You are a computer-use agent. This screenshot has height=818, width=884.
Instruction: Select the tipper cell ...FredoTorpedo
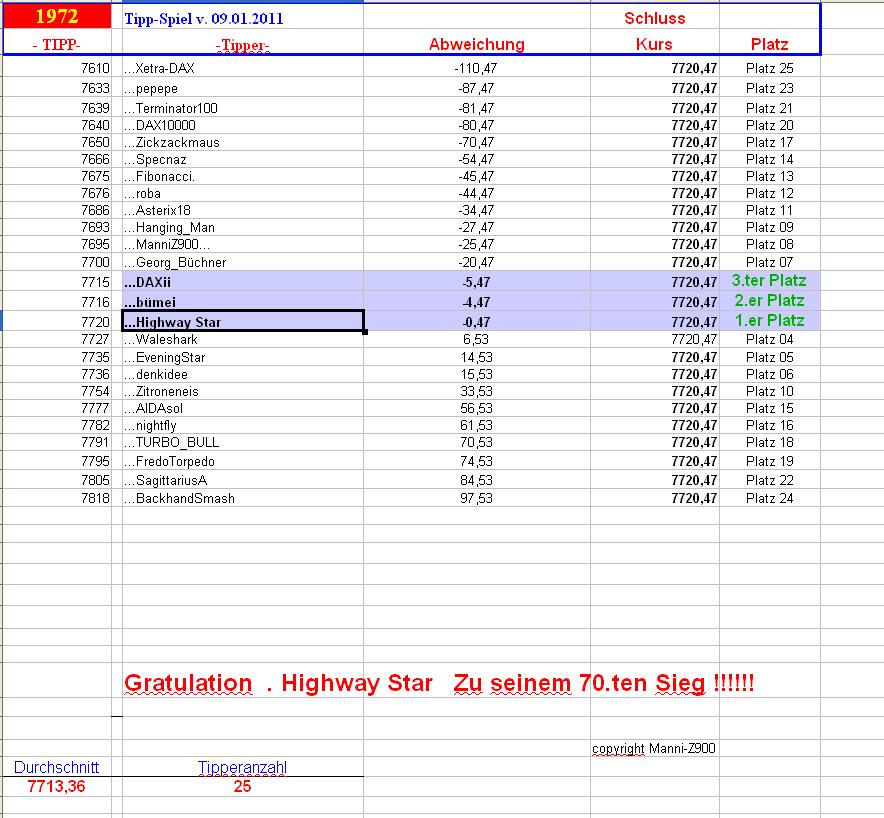(x=243, y=461)
